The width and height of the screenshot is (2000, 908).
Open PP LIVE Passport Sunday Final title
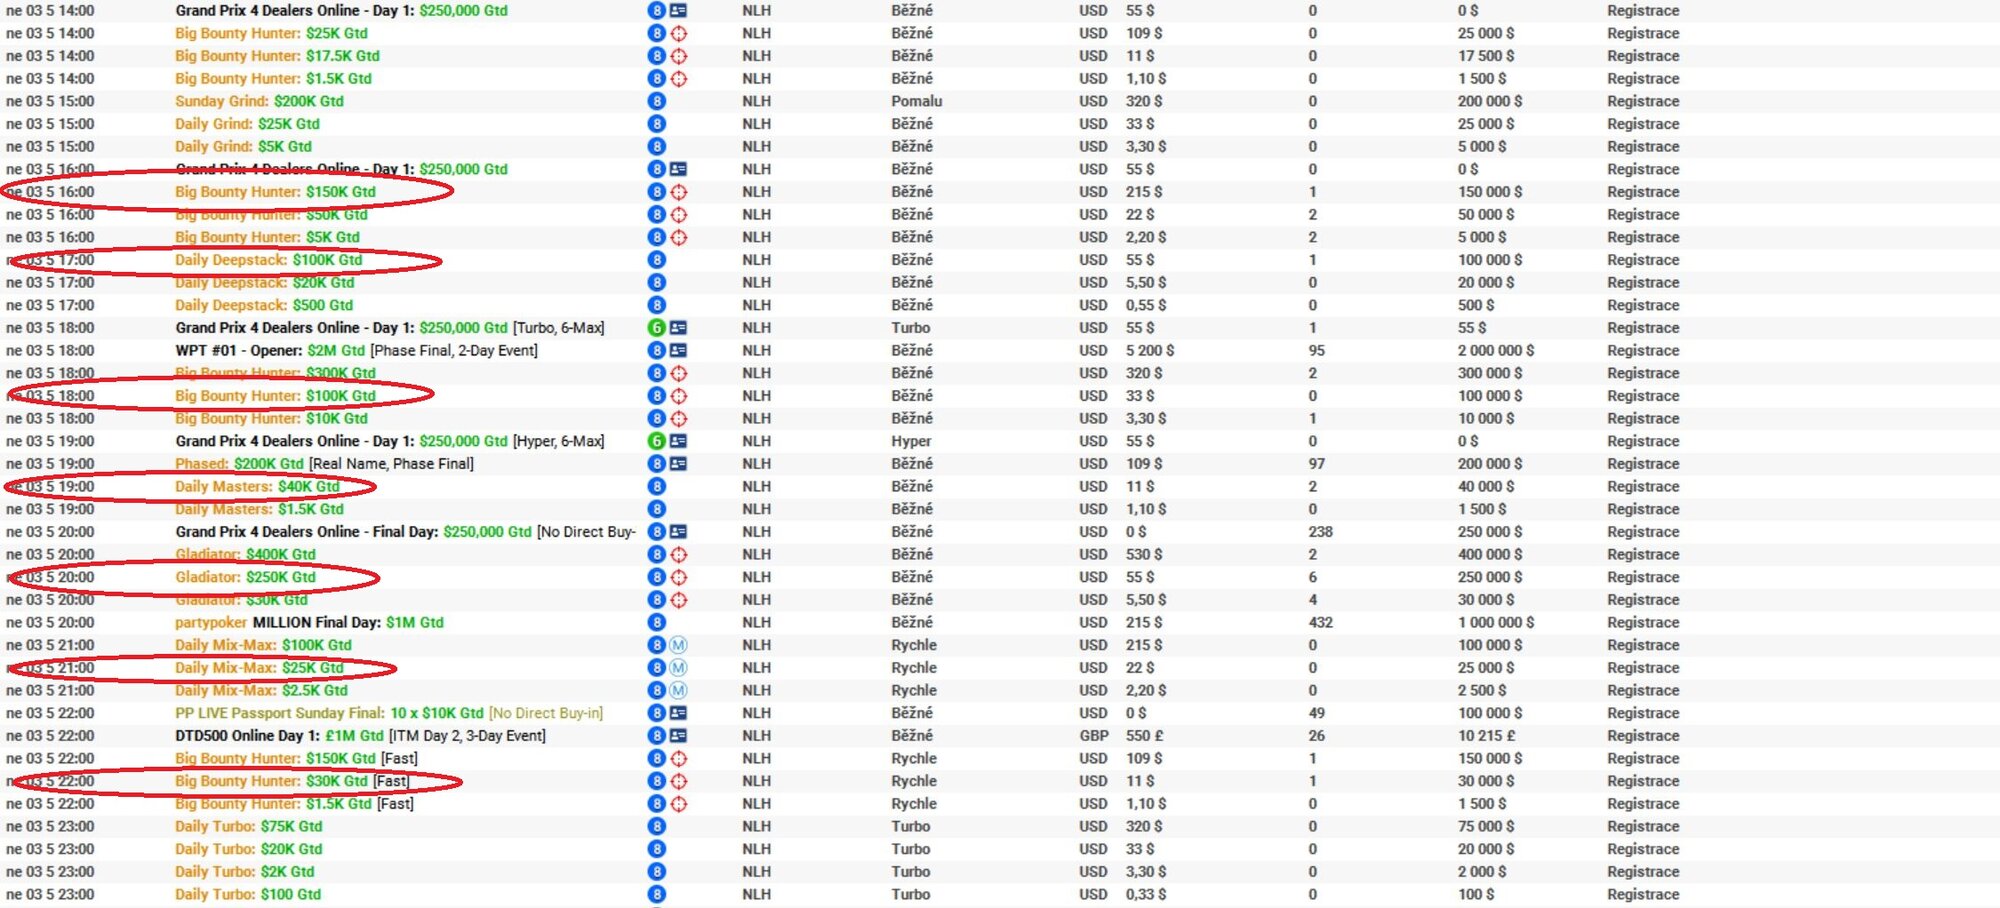click(389, 713)
